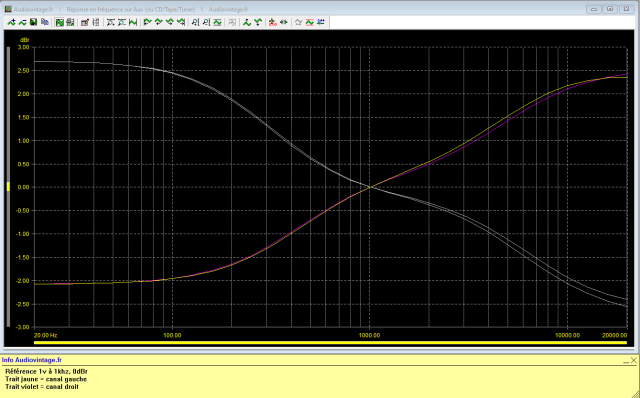Click the green vertical-bars cursor icon
The height and width of the screenshot is (398, 640).
pos(133,22)
